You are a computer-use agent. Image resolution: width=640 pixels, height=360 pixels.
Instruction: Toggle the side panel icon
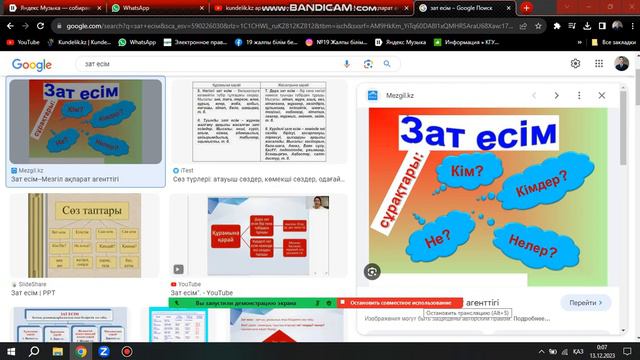point(602,26)
